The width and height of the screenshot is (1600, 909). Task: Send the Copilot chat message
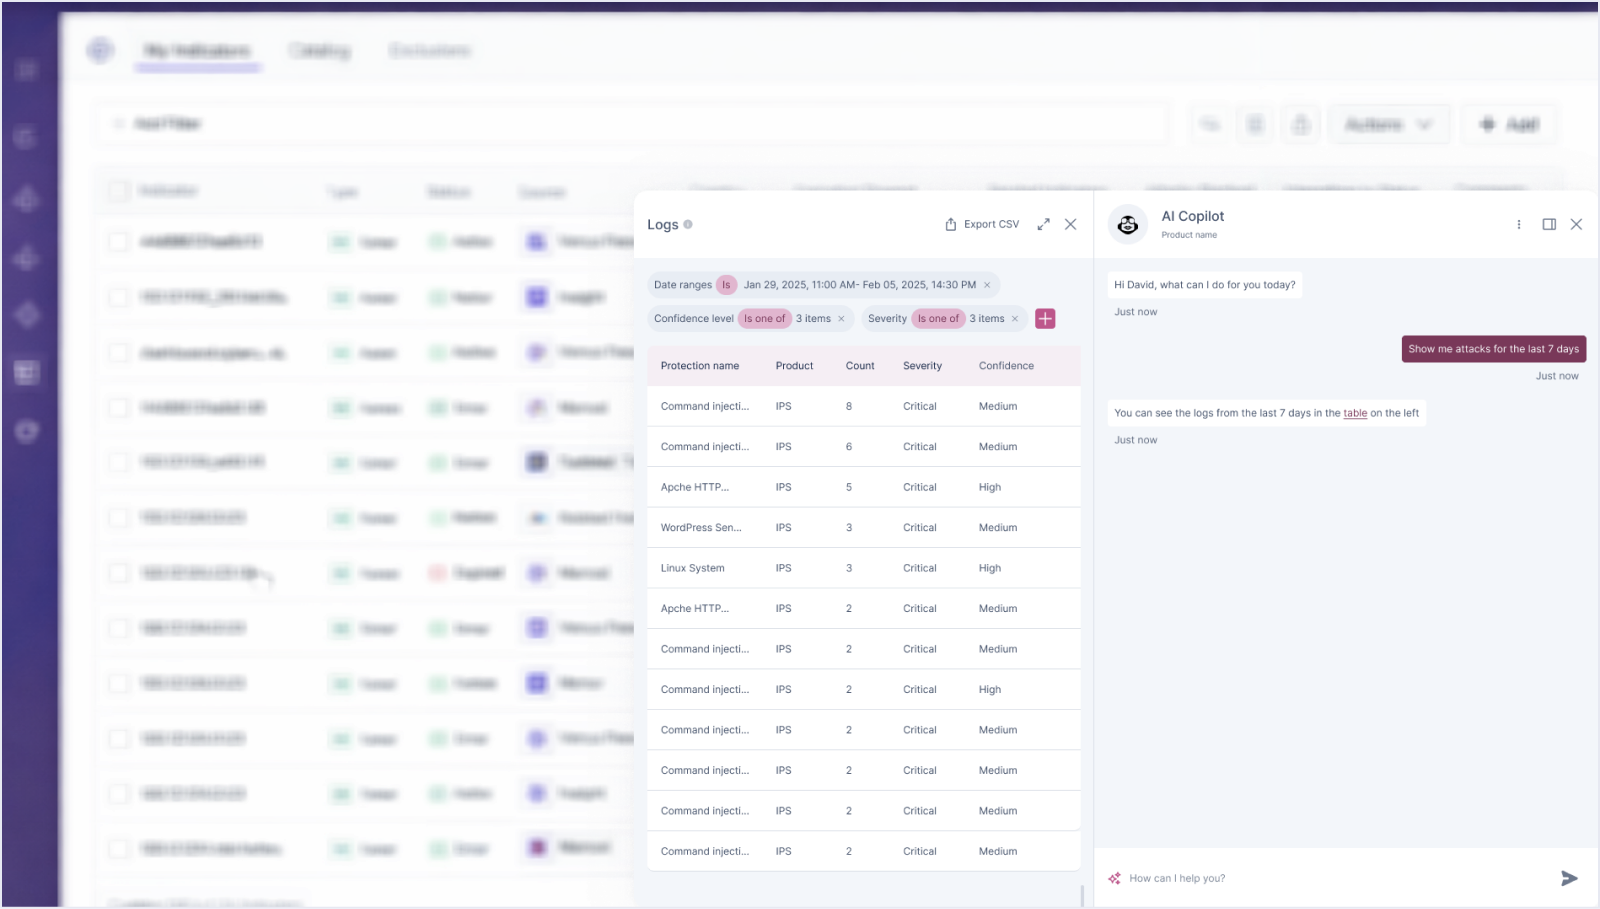[x=1569, y=878]
